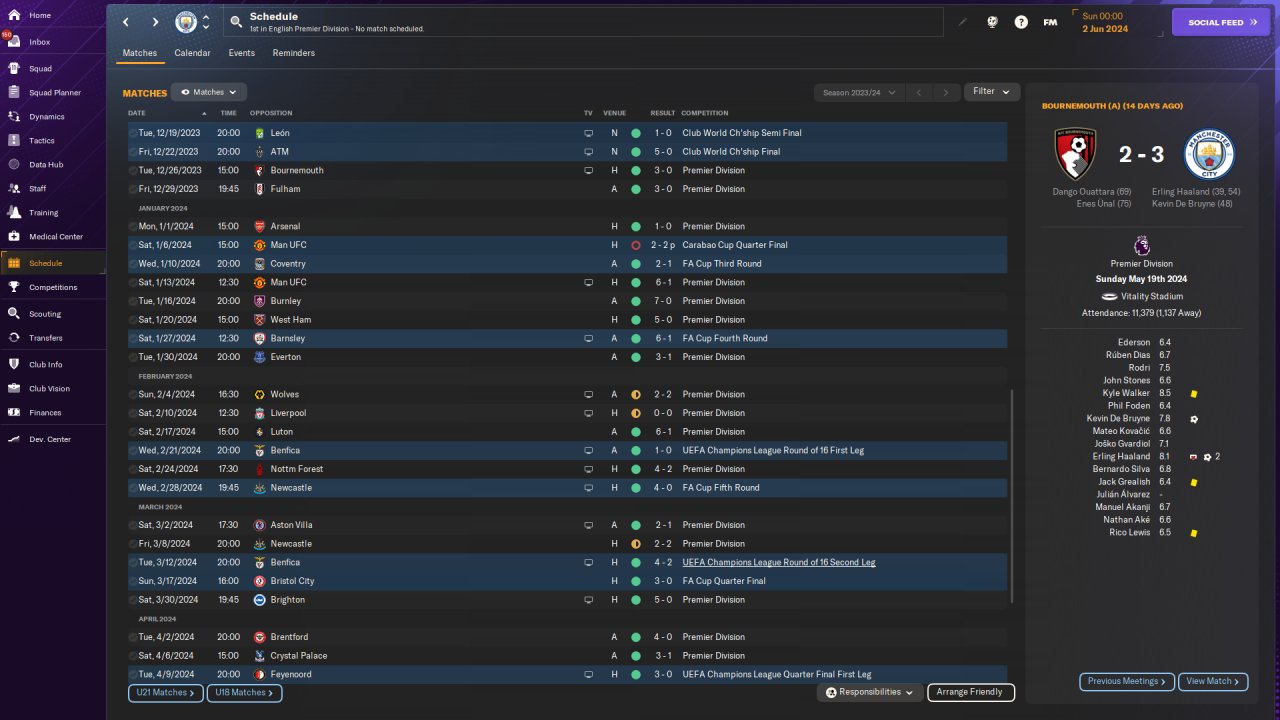This screenshot has height=720, width=1280.
Task: Open U18 Matches
Action: point(245,693)
